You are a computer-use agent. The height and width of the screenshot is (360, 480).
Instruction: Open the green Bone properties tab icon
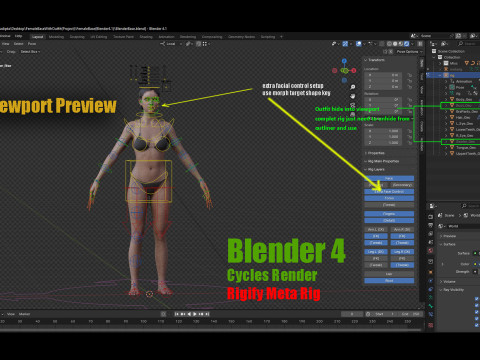point(431,306)
